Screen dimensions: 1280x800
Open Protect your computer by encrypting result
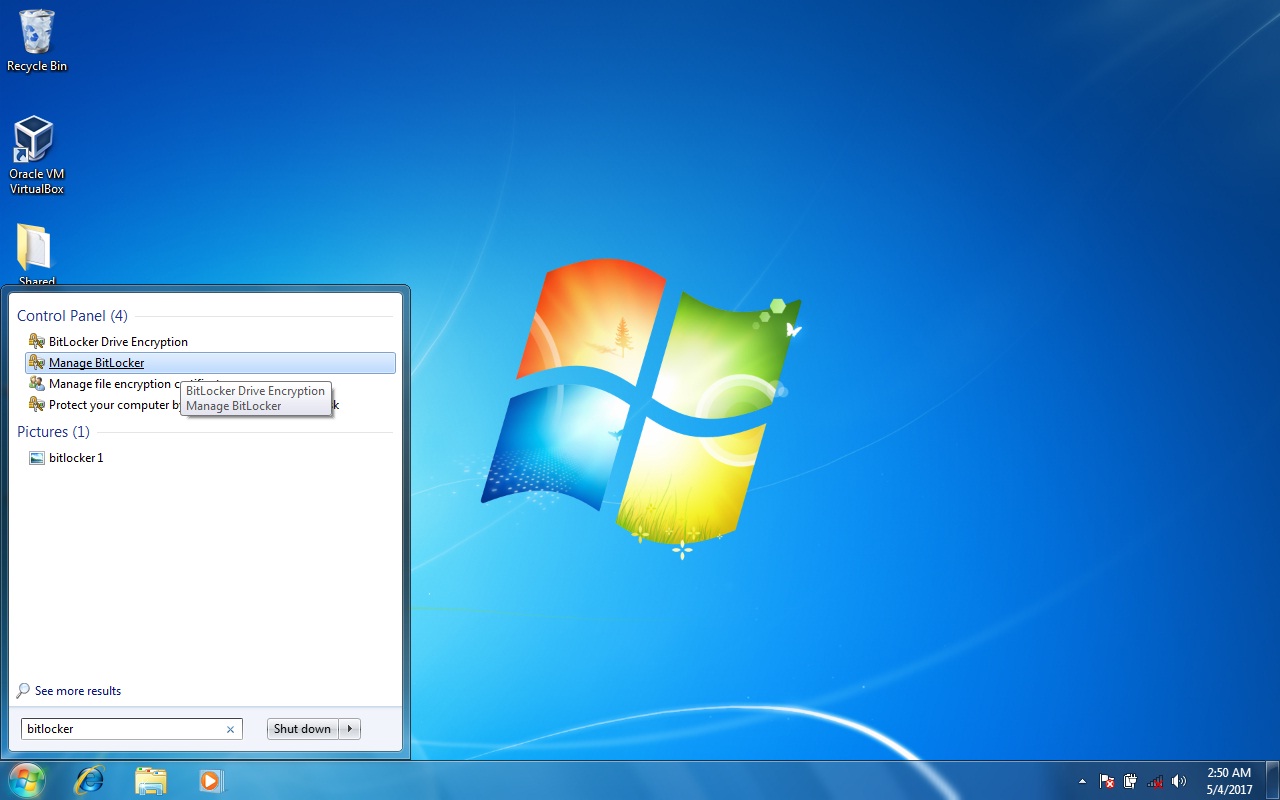tap(210, 405)
